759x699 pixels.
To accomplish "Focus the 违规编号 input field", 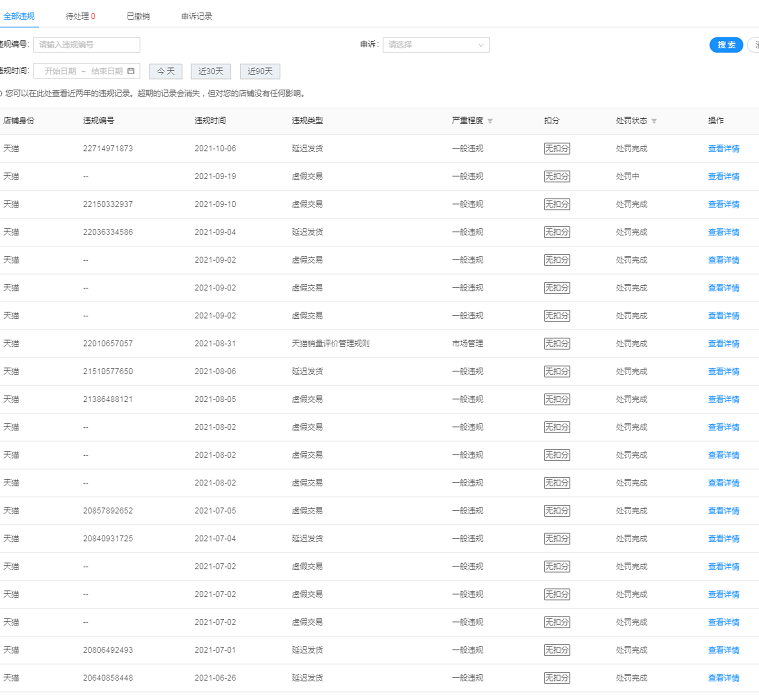I will [x=87, y=45].
